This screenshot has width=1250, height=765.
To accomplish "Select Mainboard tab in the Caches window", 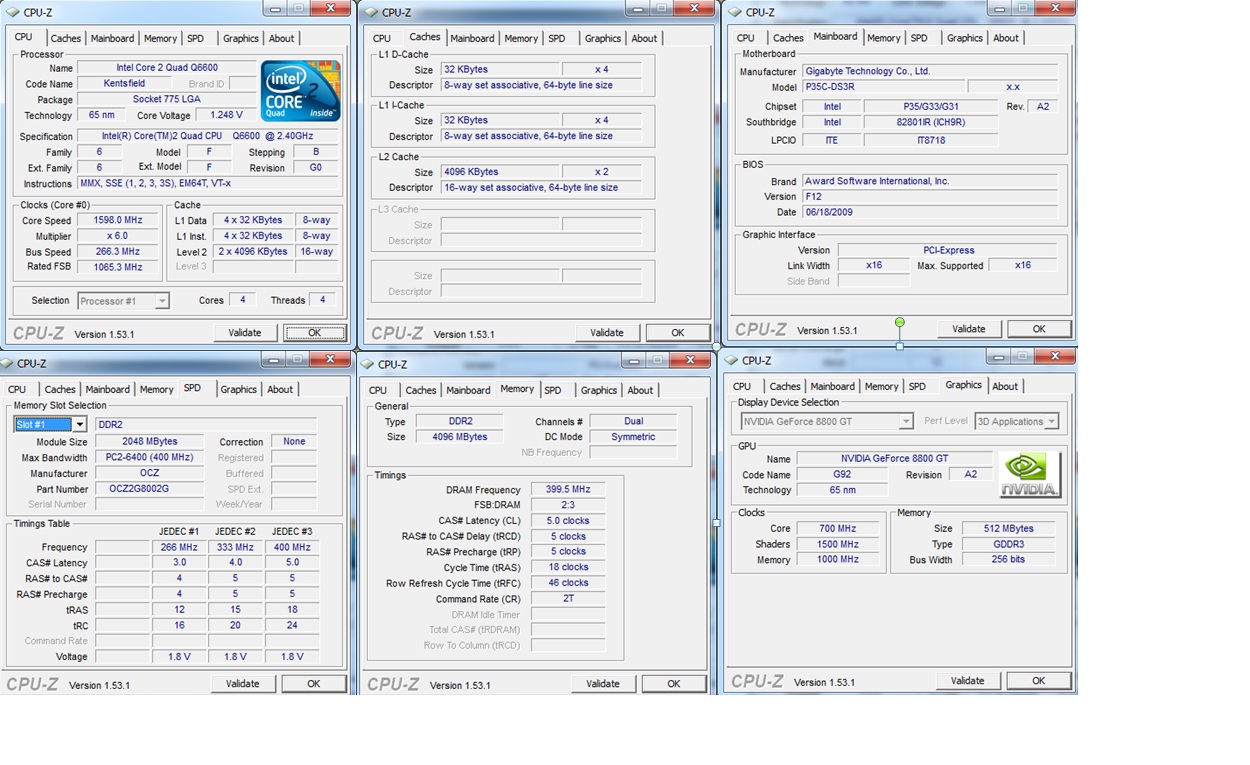I will point(472,39).
